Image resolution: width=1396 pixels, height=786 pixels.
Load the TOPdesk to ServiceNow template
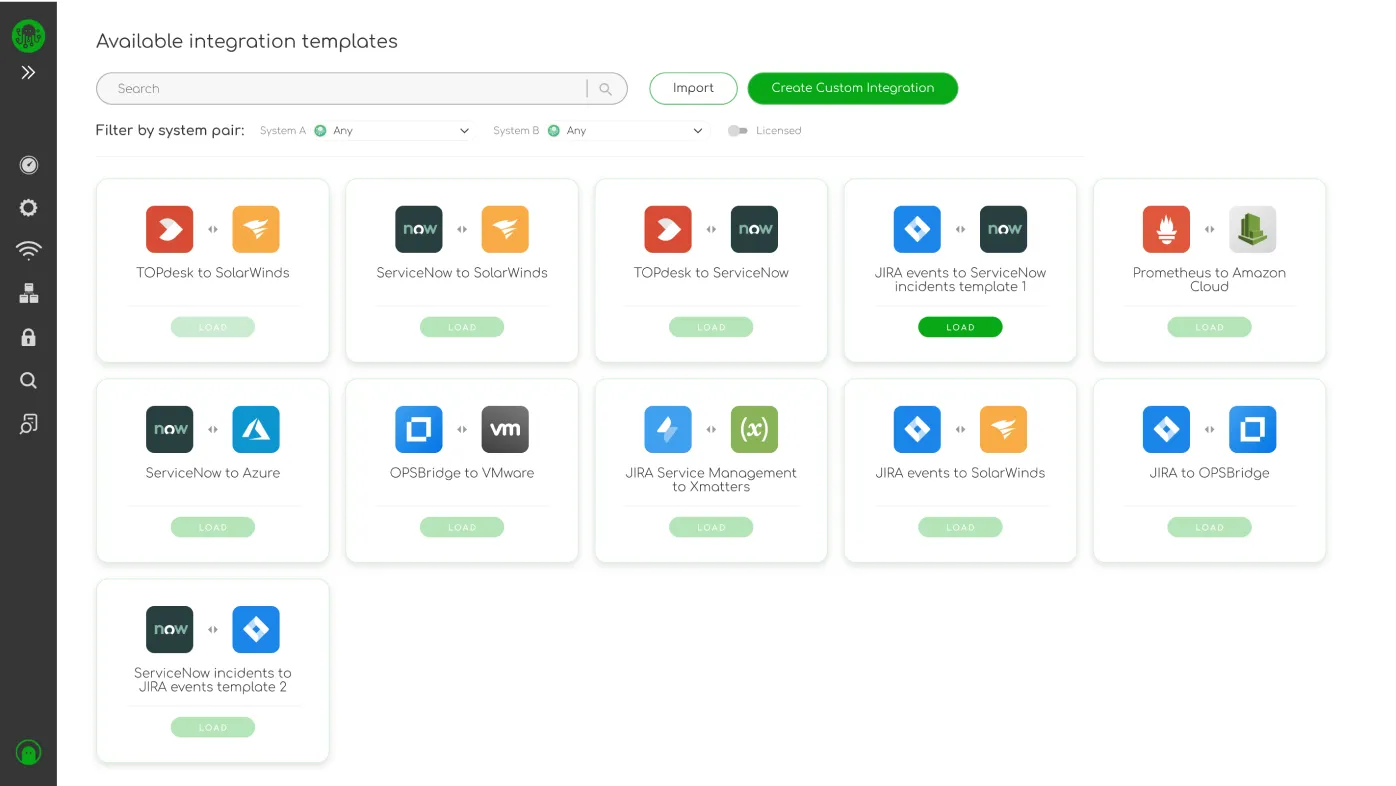coord(711,327)
